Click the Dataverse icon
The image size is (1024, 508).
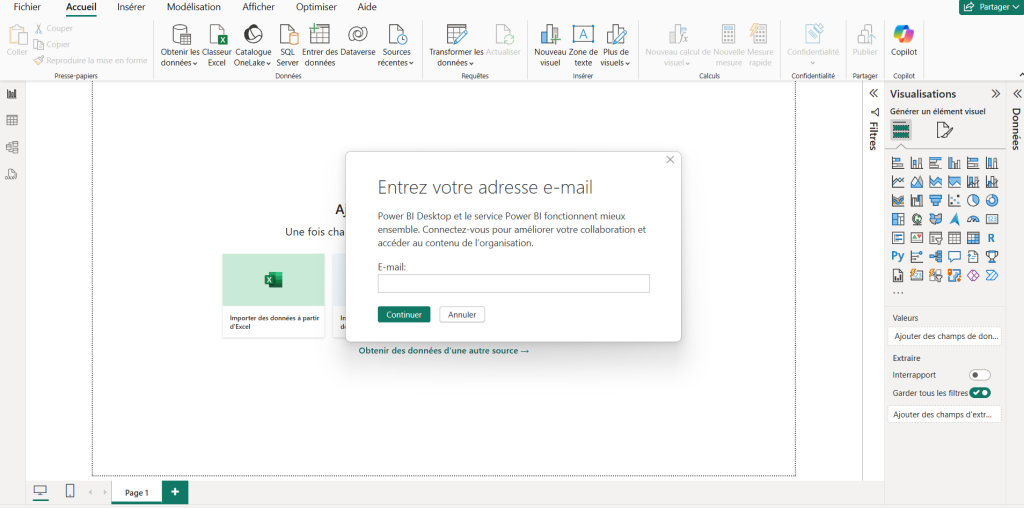pos(358,34)
